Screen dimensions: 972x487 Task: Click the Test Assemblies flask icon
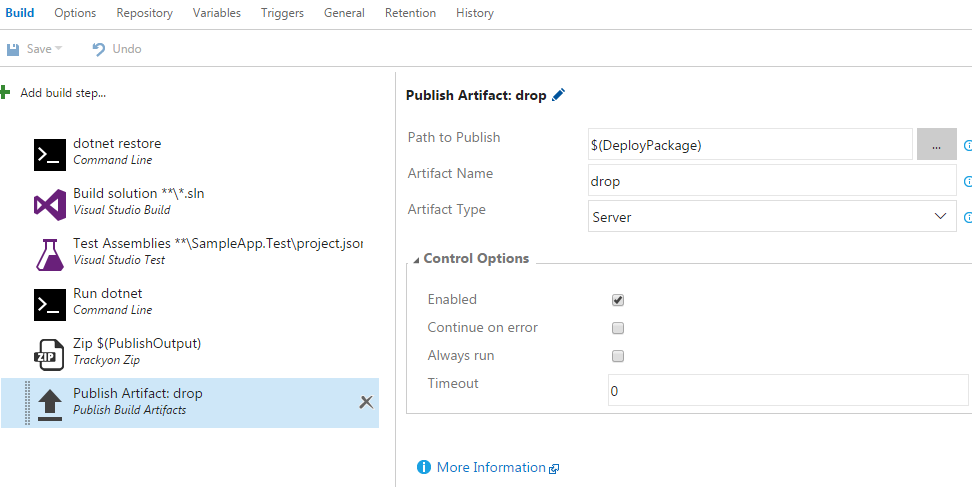pos(50,253)
